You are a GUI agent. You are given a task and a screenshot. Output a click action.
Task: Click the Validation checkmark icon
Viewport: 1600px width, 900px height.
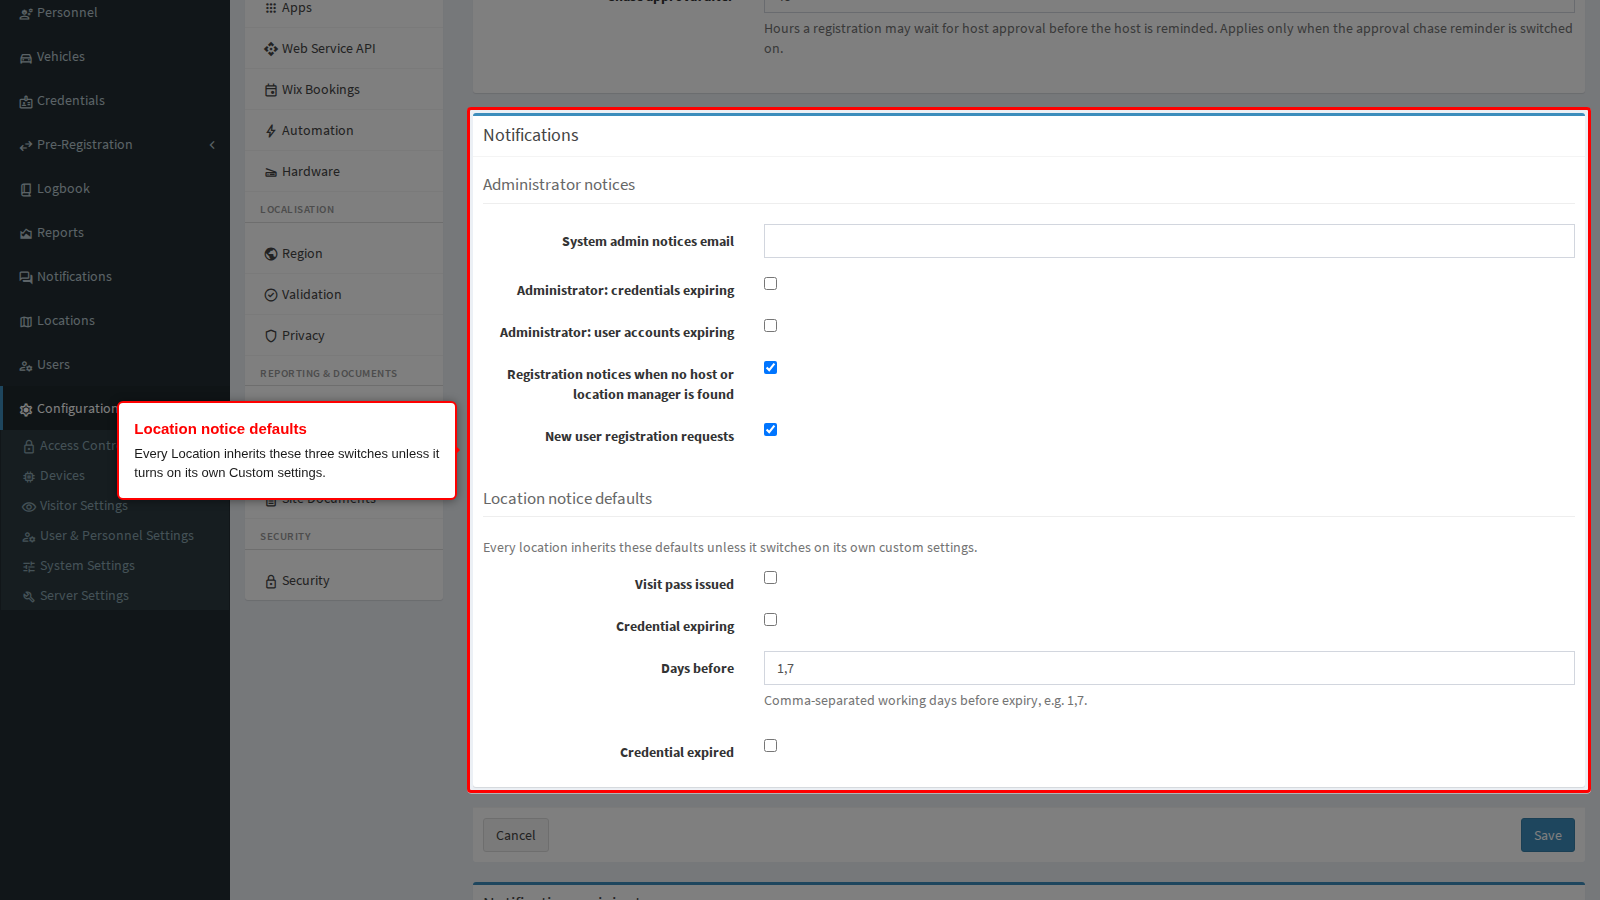click(x=271, y=295)
